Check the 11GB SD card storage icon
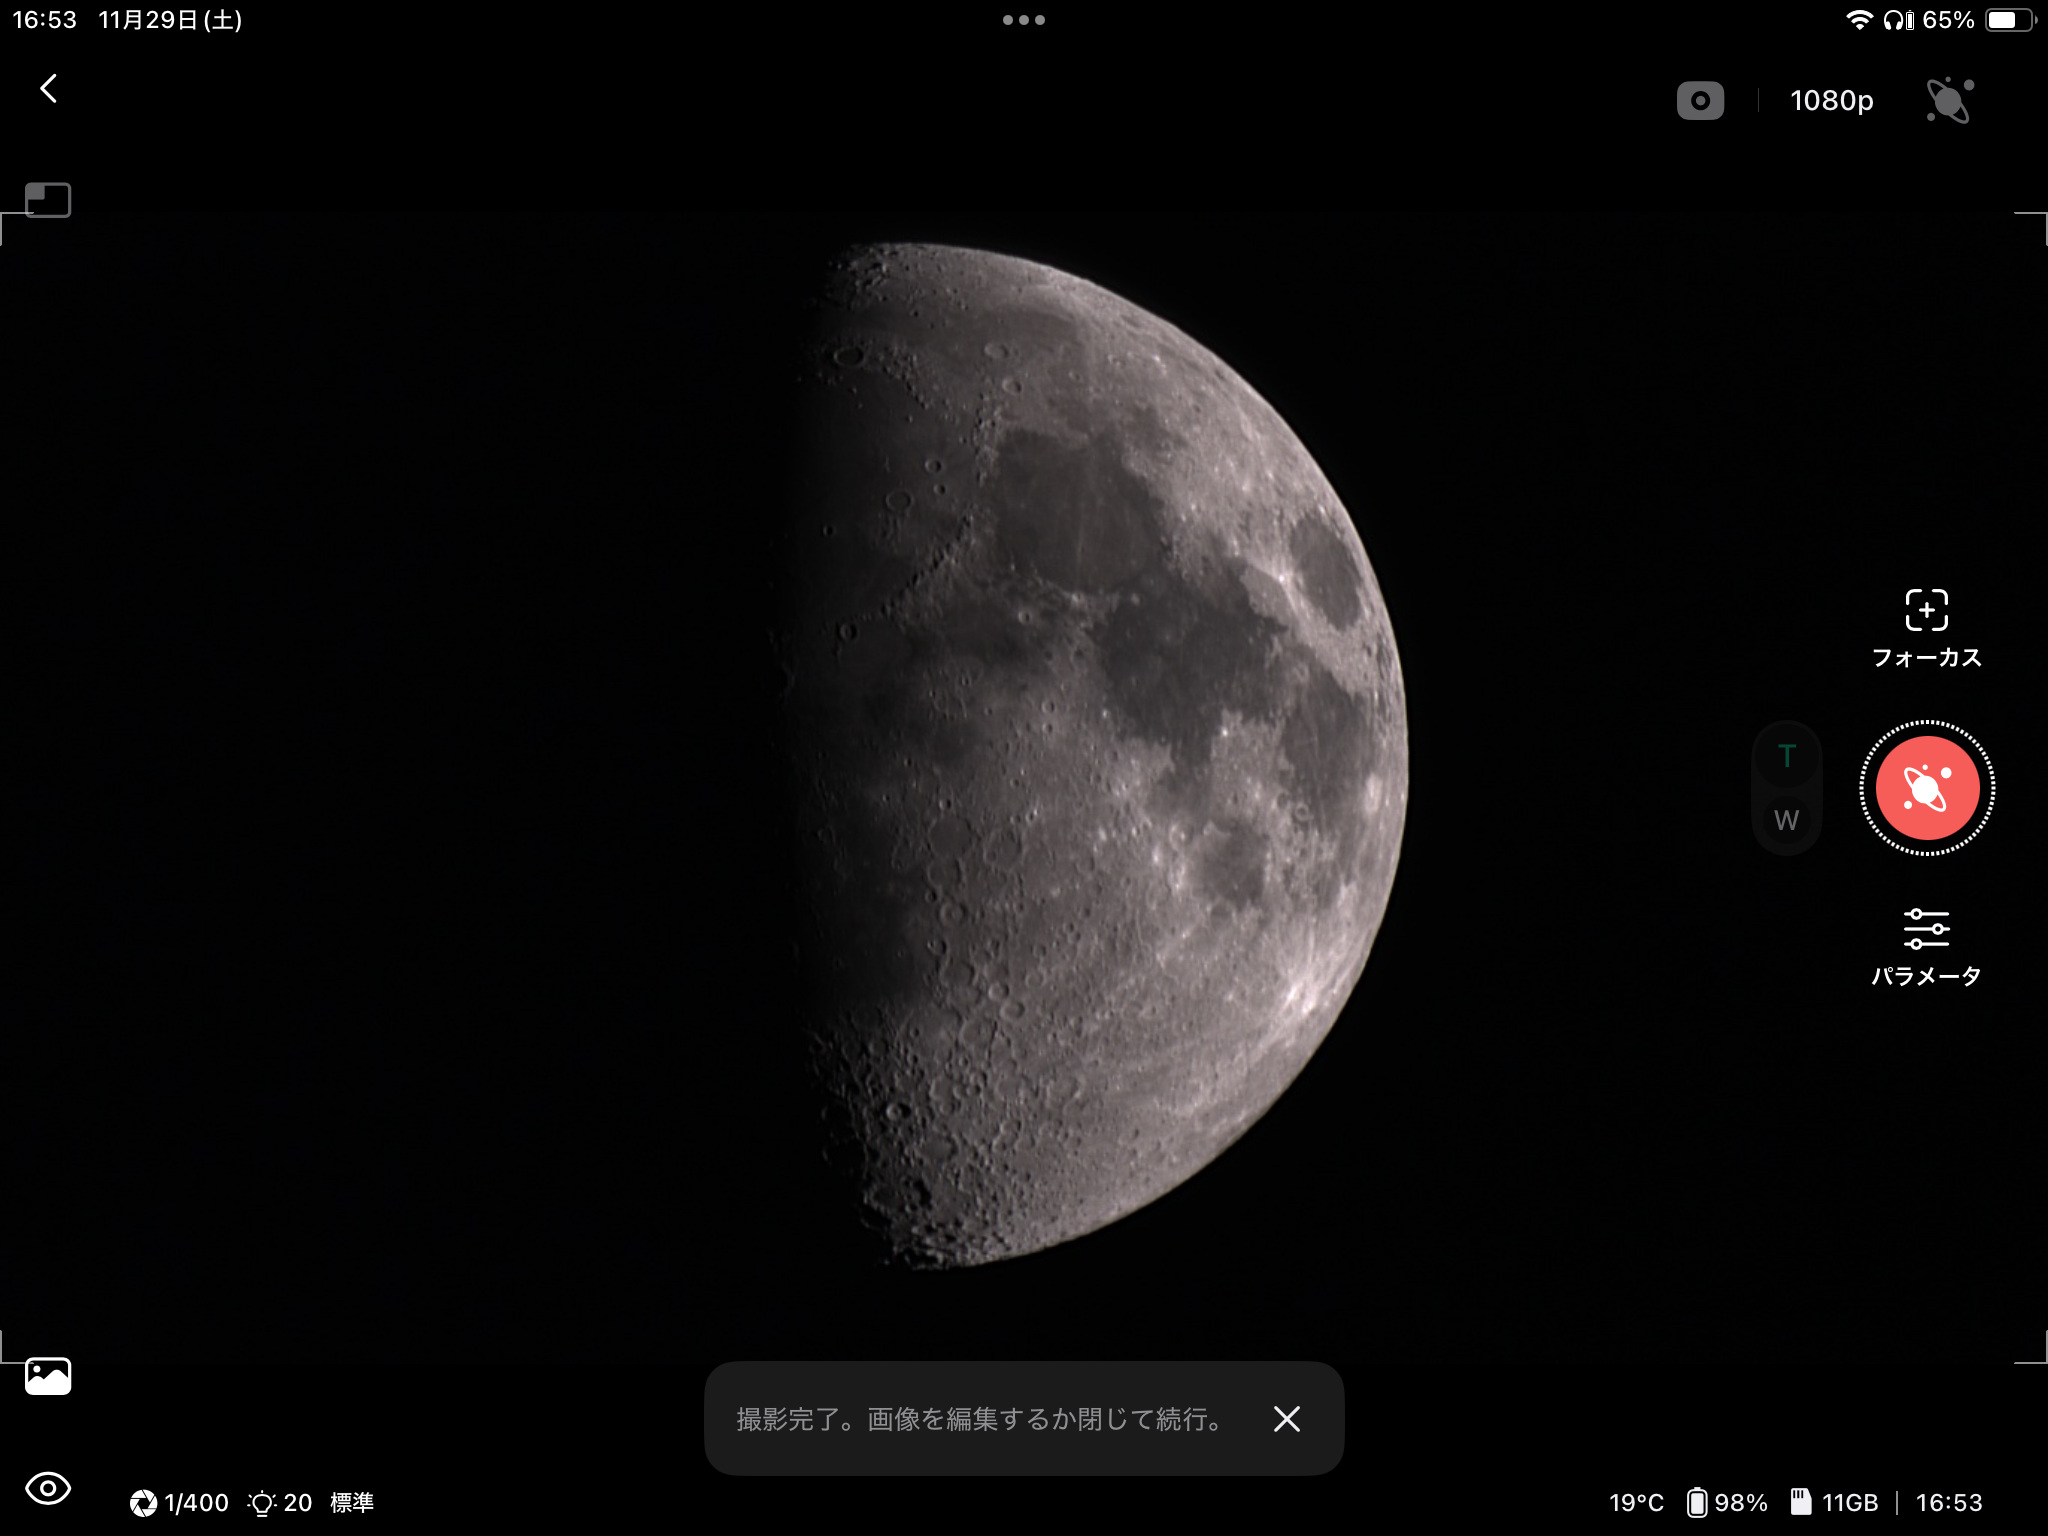Image resolution: width=2048 pixels, height=1536 pixels. [x=1801, y=1502]
